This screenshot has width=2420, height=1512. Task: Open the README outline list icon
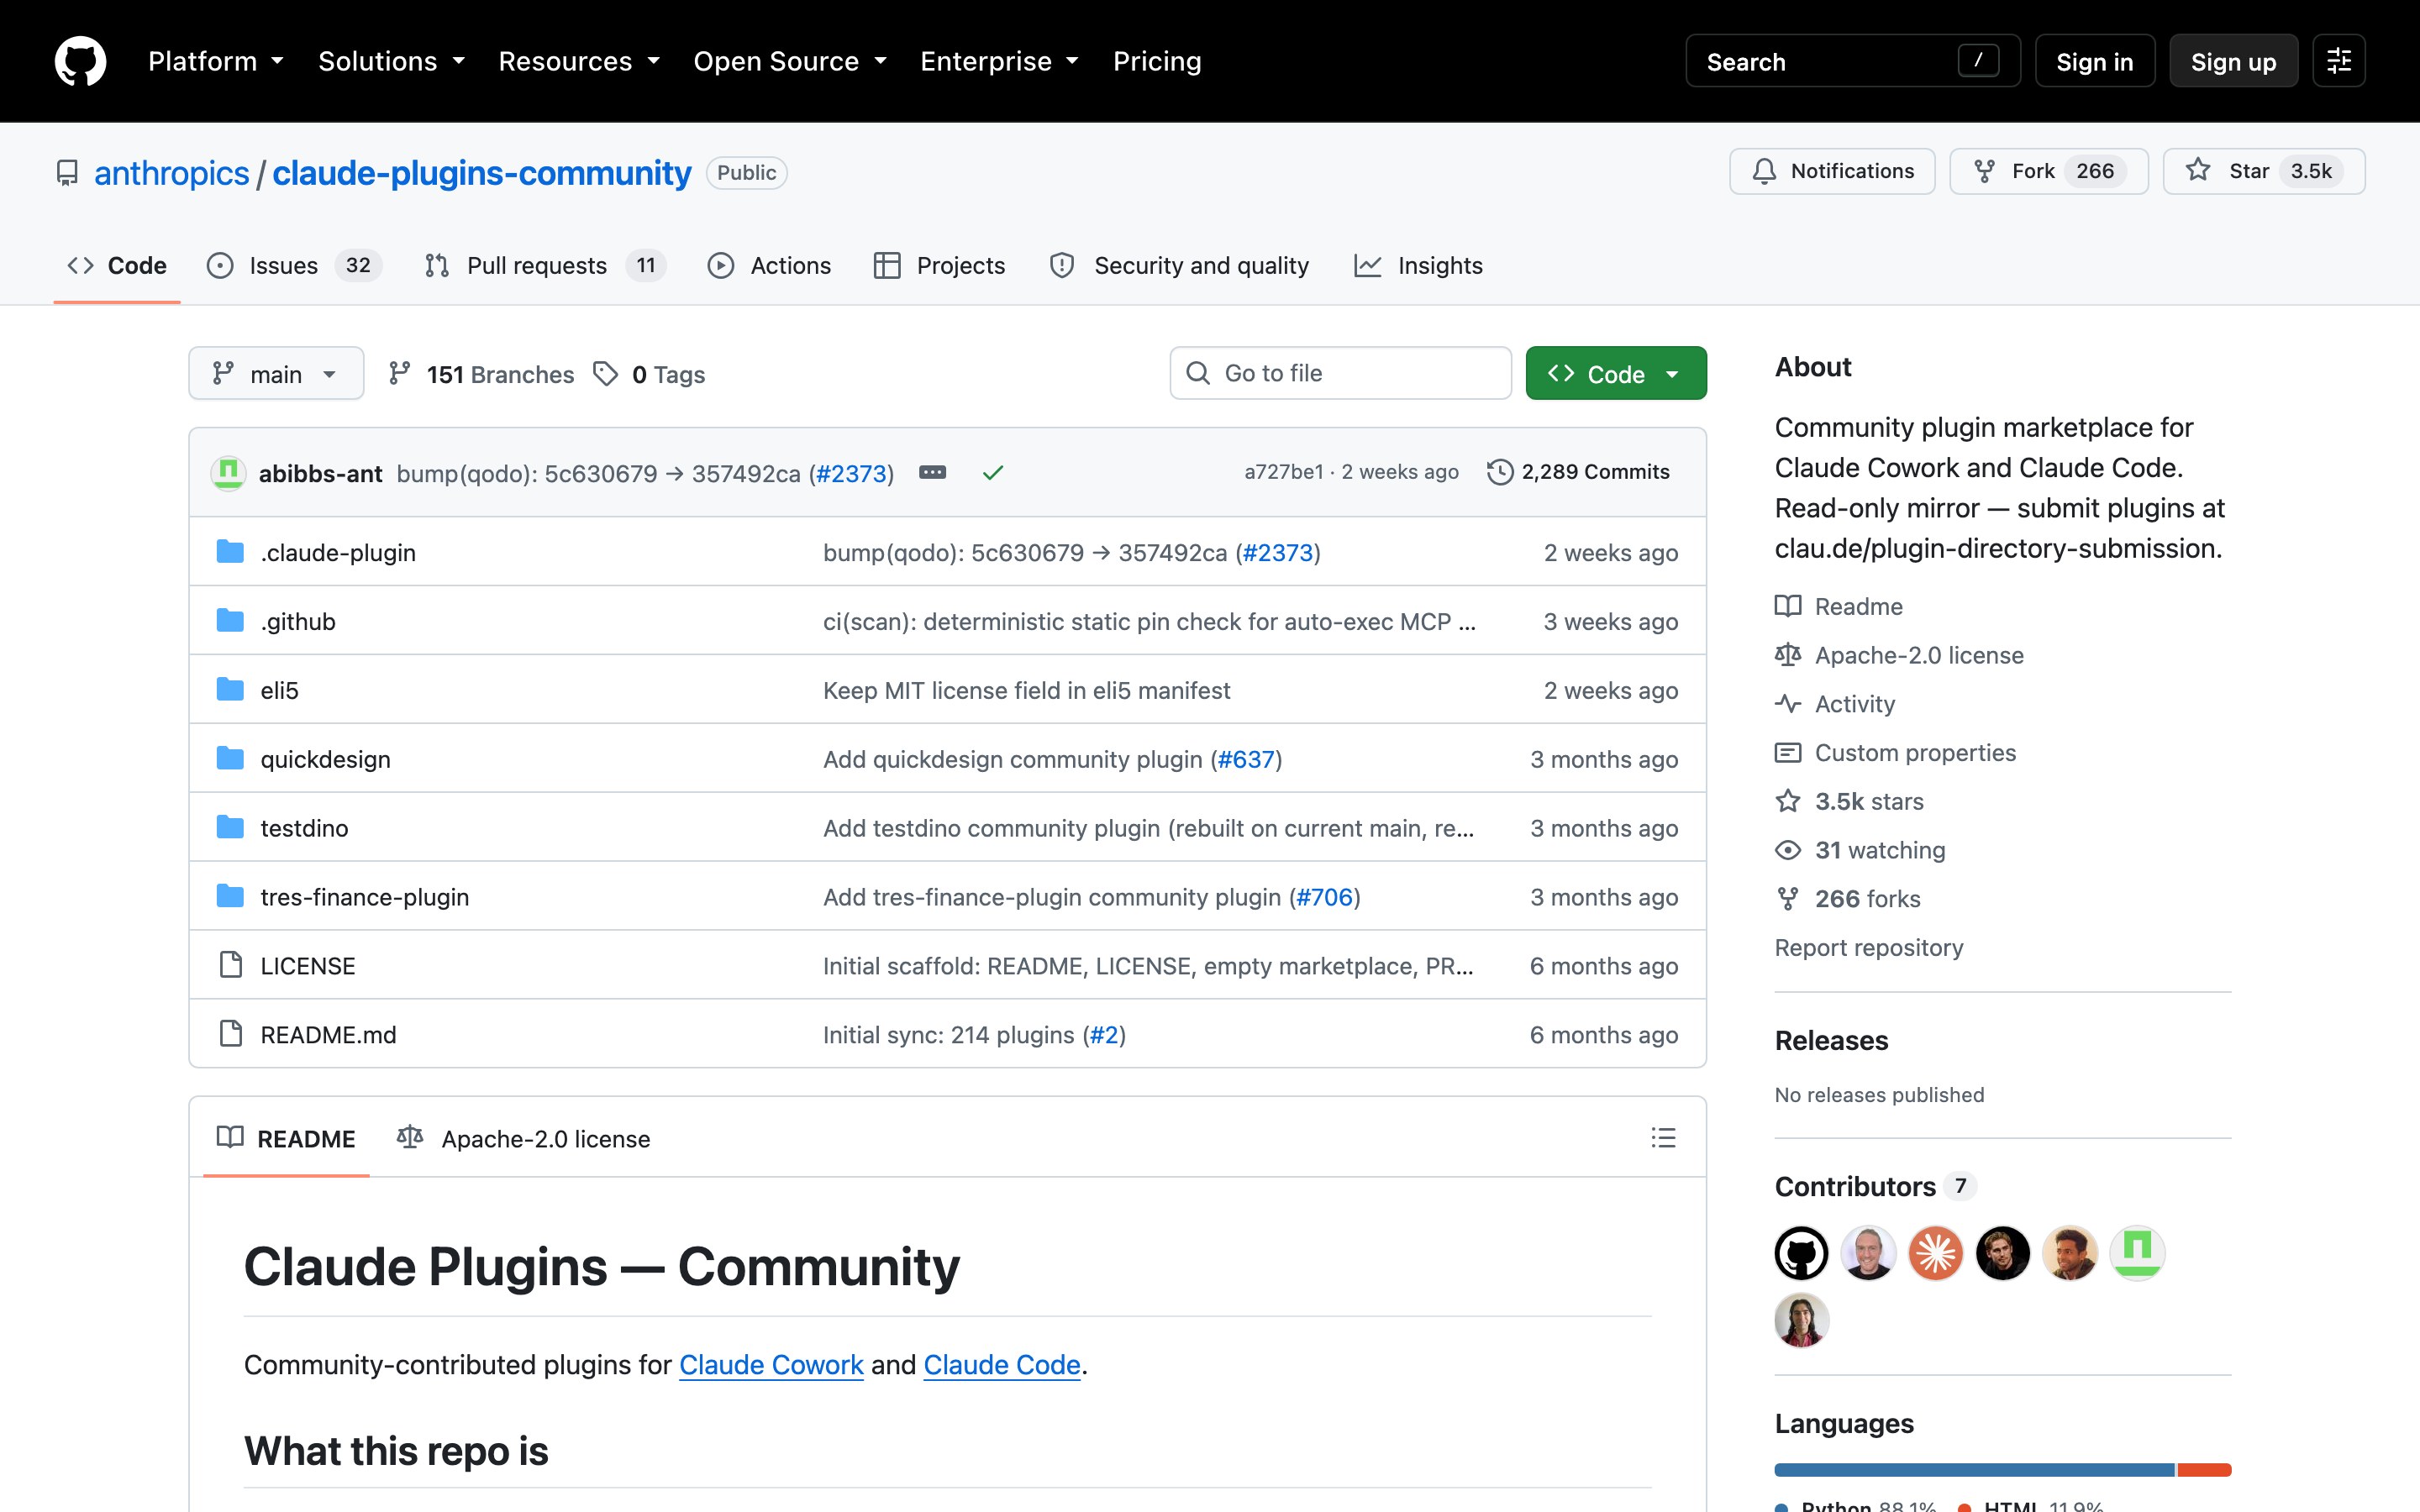coord(1663,1138)
